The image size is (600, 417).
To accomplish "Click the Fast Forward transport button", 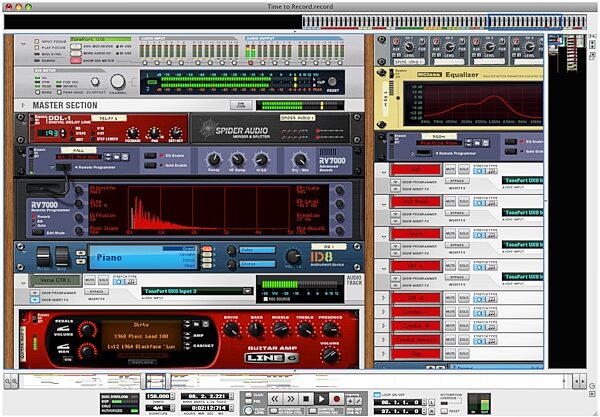I will 290,399.
